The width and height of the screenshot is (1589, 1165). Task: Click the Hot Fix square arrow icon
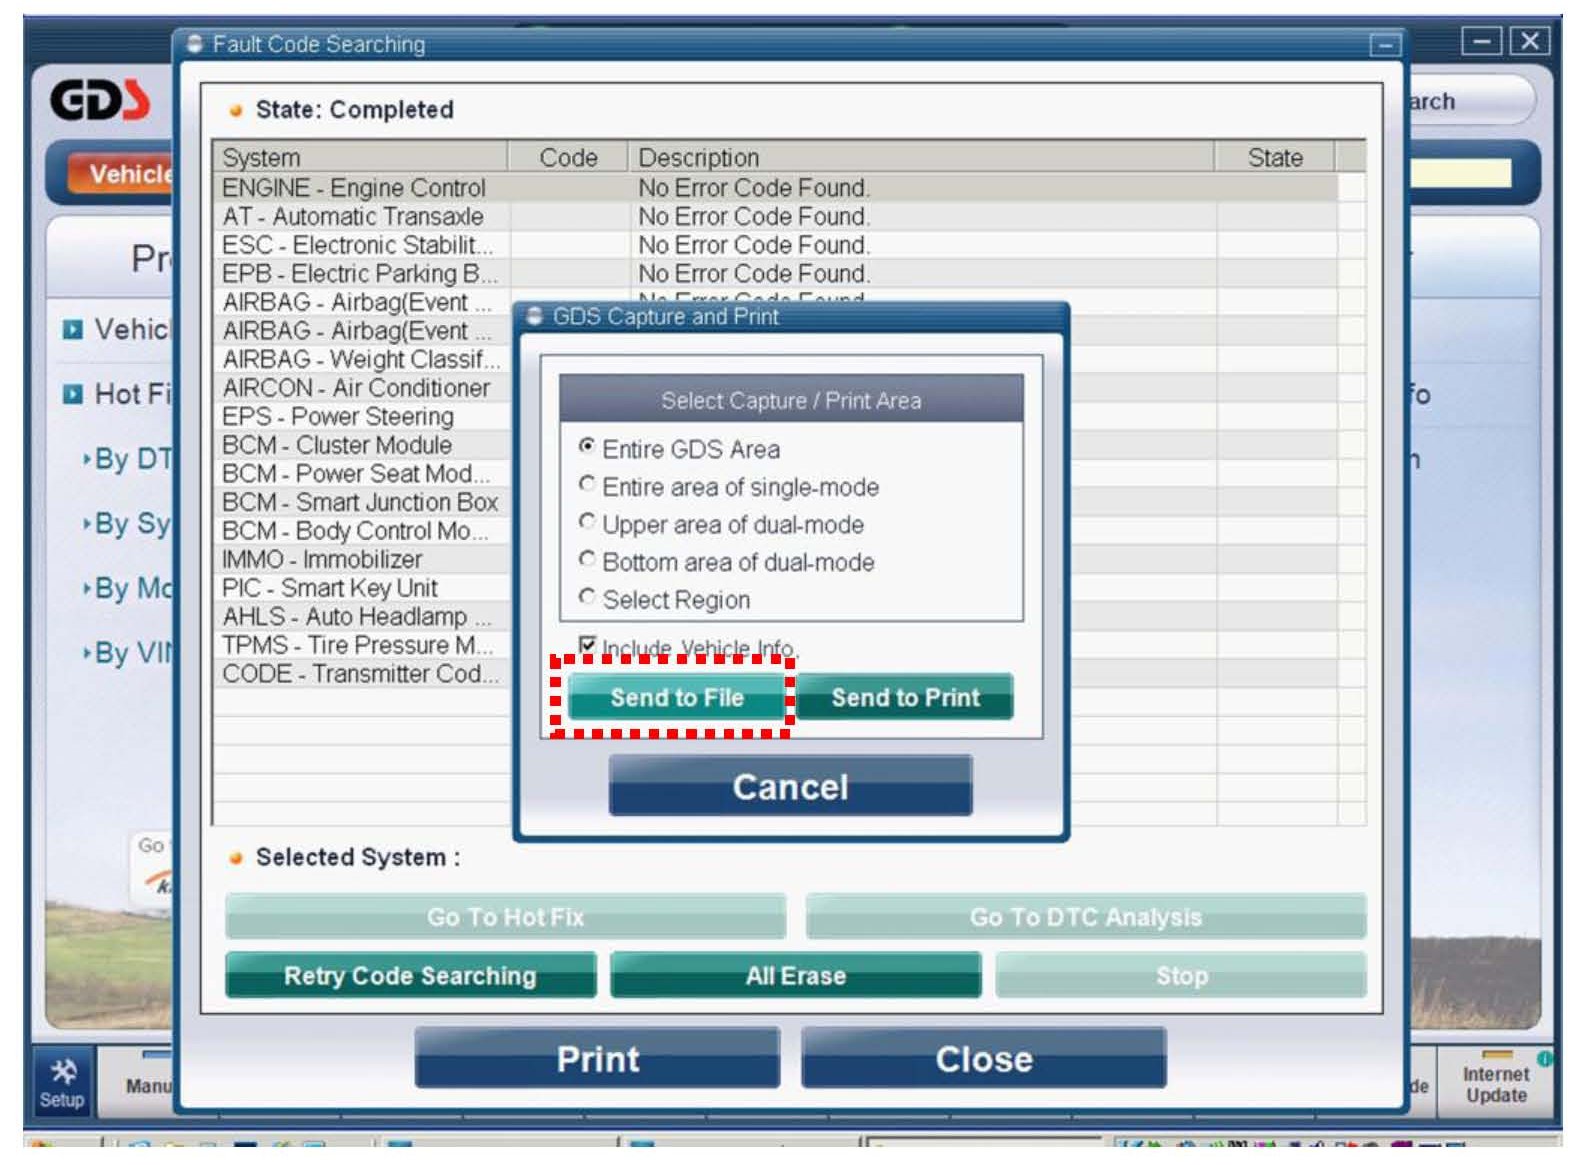(72, 394)
